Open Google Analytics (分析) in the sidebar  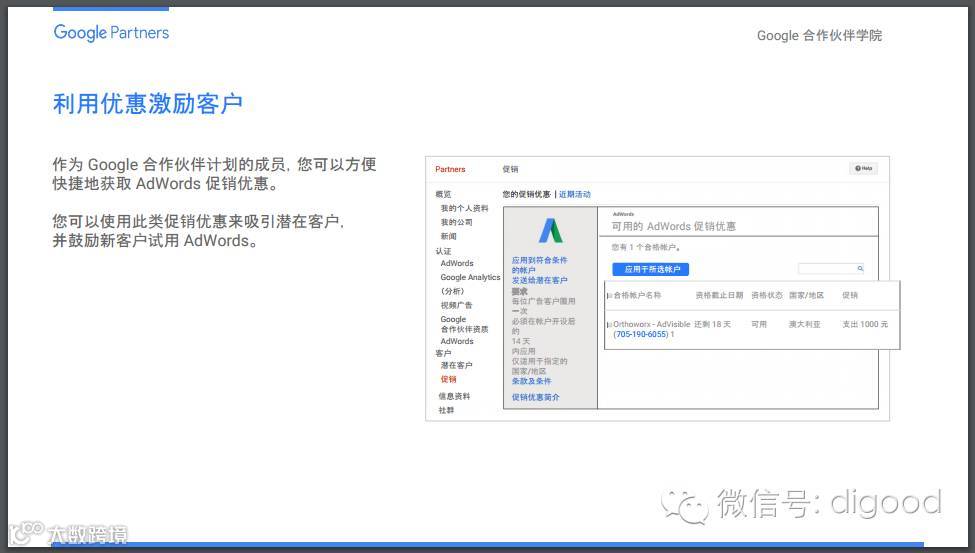point(470,284)
